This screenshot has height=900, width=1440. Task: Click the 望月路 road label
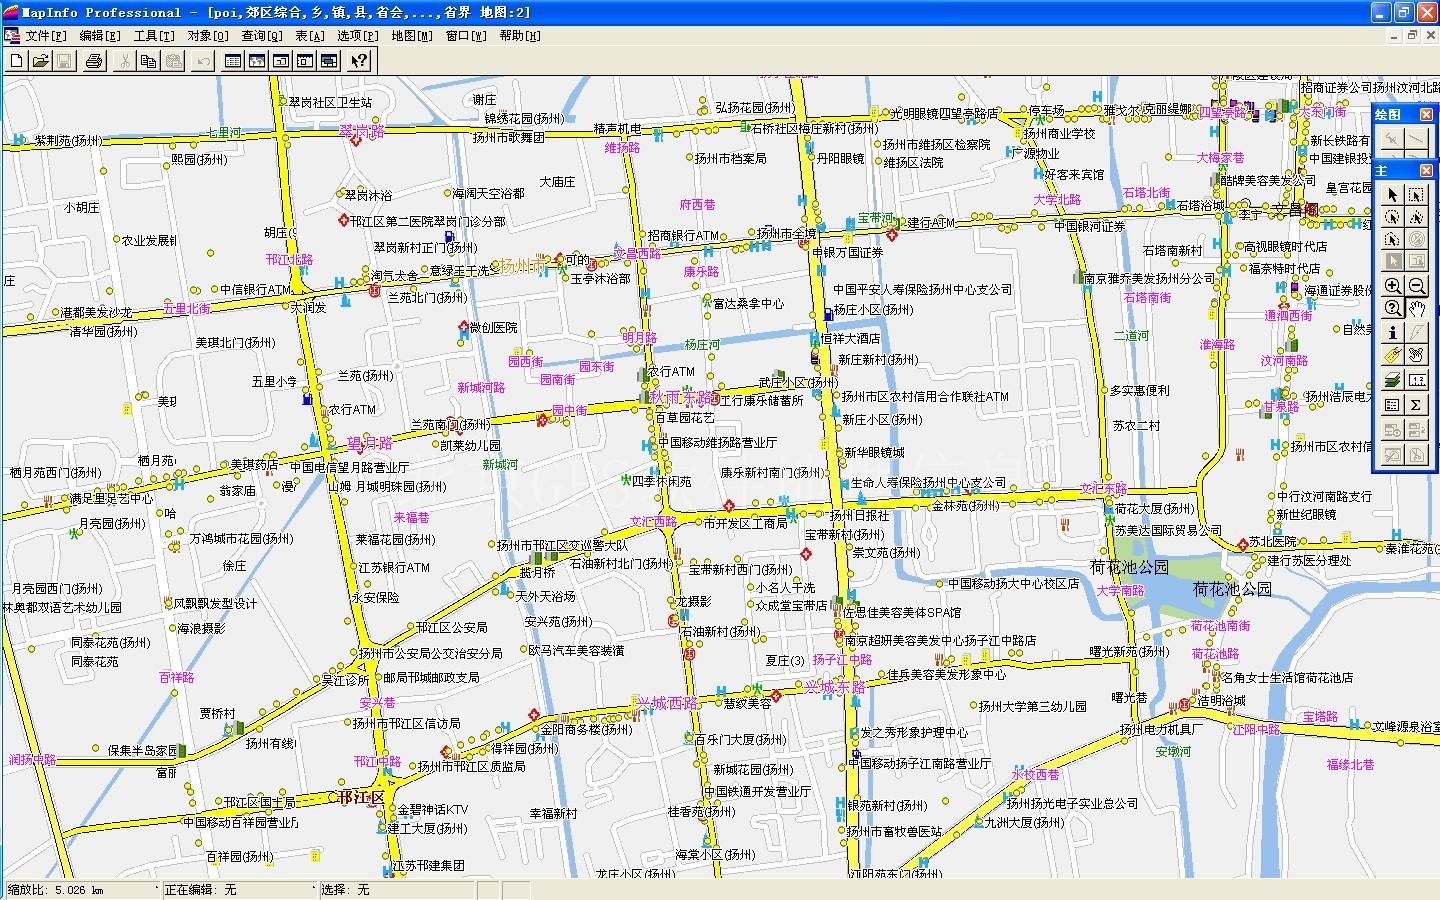tap(369, 442)
